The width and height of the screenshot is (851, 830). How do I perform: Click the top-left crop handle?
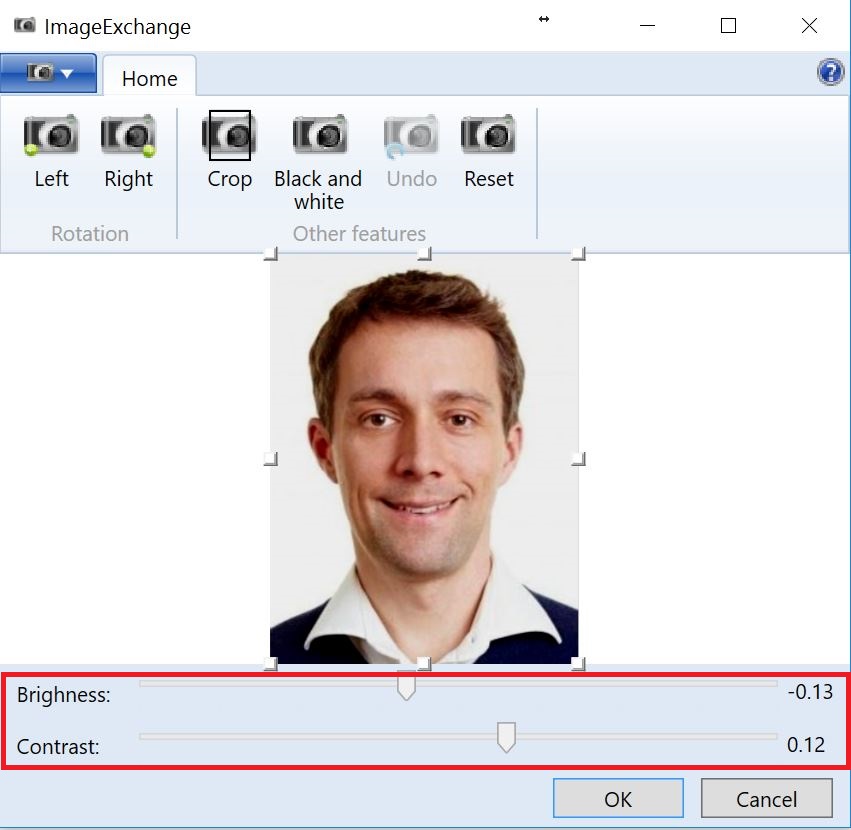(x=270, y=255)
